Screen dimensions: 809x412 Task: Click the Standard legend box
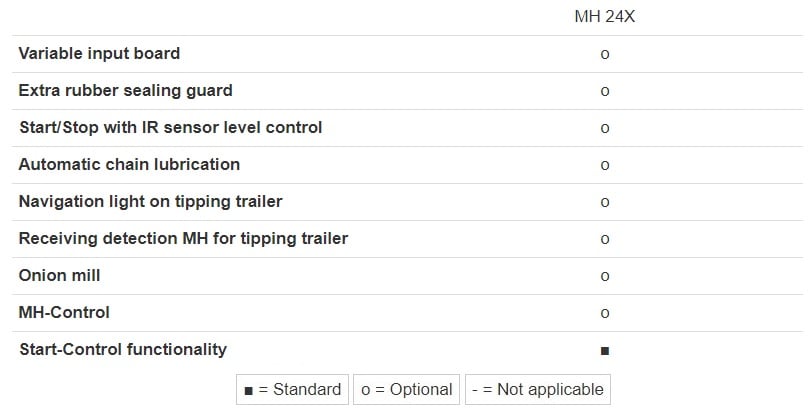pyautogui.click(x=293, y=389)
